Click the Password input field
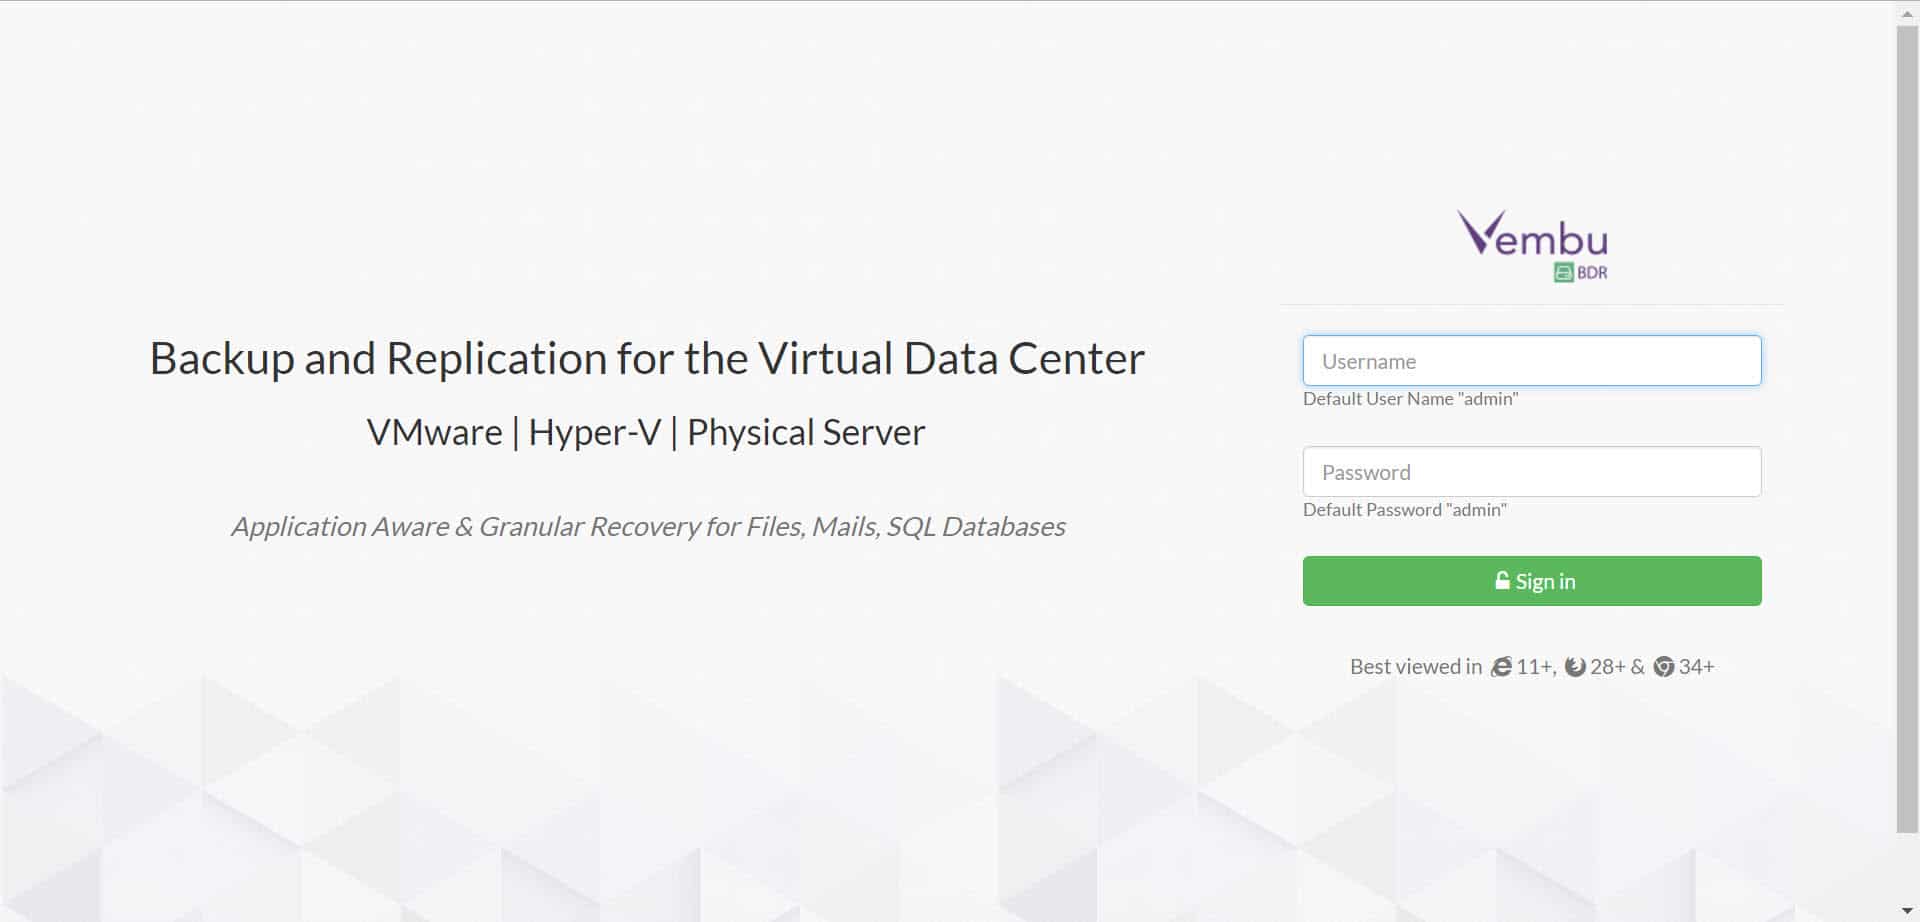 pyautogui.click(x=1531, y=471)
